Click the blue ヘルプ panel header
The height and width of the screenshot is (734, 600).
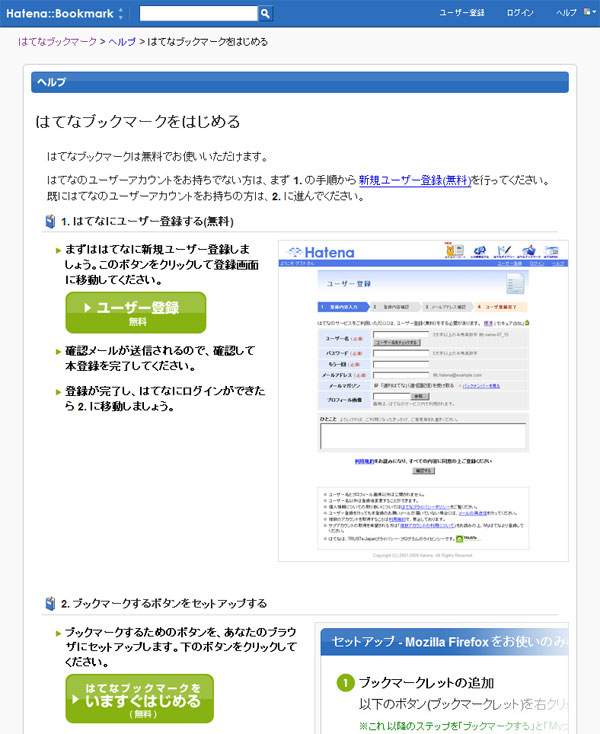(x=300, y=82)
